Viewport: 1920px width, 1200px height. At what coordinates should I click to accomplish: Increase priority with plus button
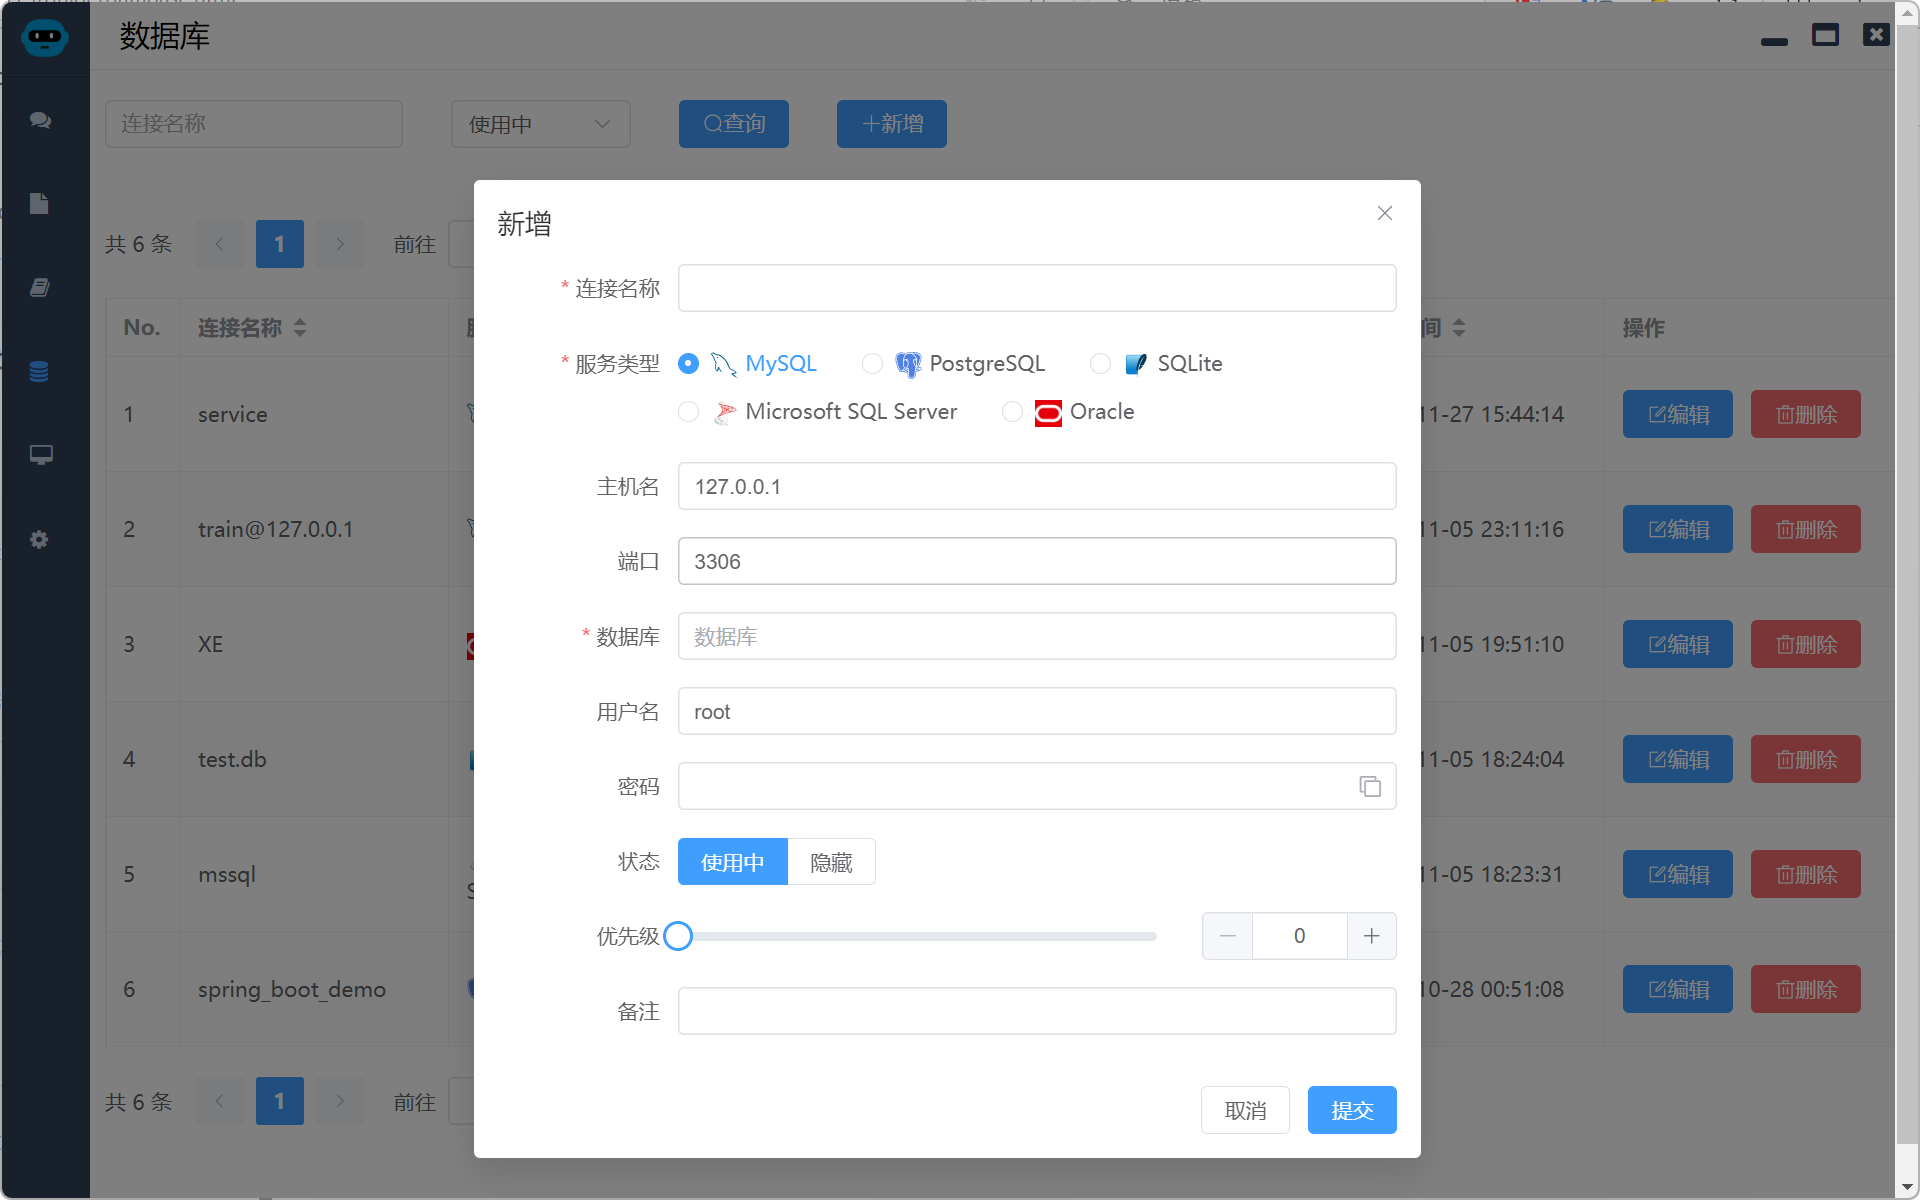pos(1371,936)
